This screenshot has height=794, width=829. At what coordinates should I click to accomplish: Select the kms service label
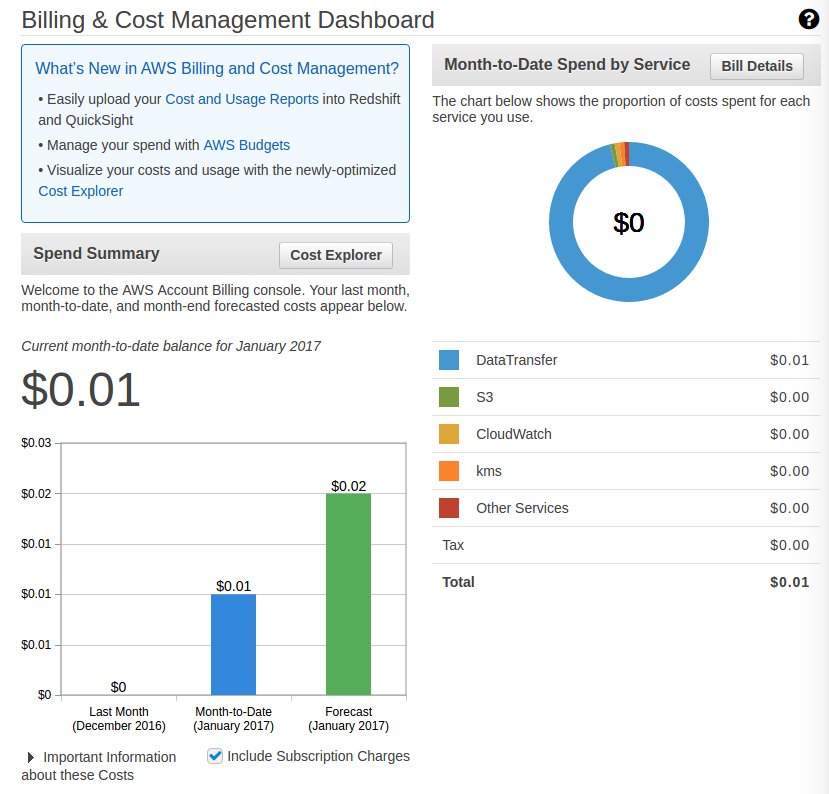489,471
